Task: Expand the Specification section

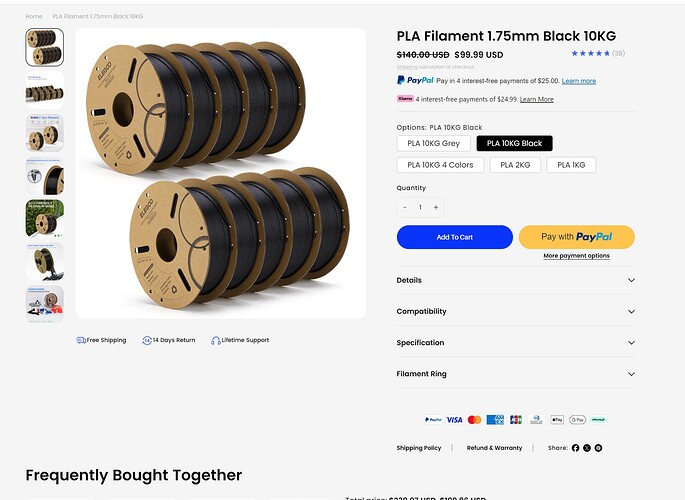Action: click(x=515, y=343)
